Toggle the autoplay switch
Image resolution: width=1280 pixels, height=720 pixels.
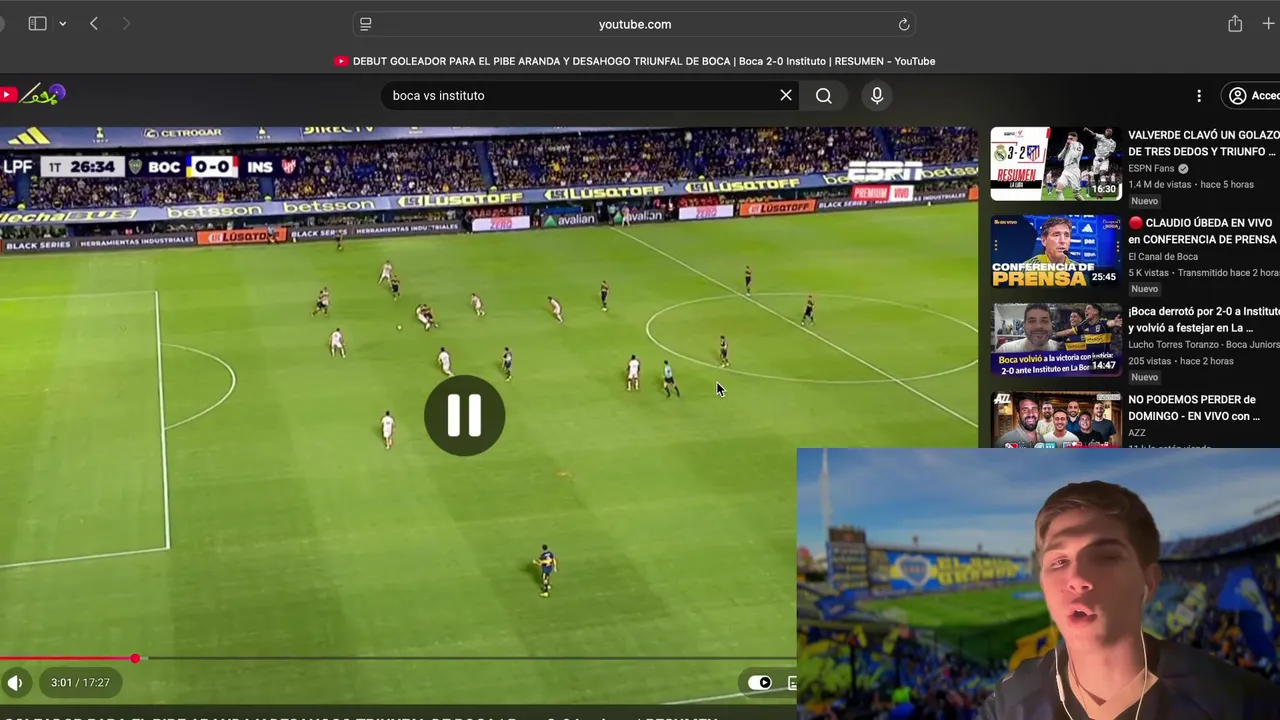tap(760, 683)
